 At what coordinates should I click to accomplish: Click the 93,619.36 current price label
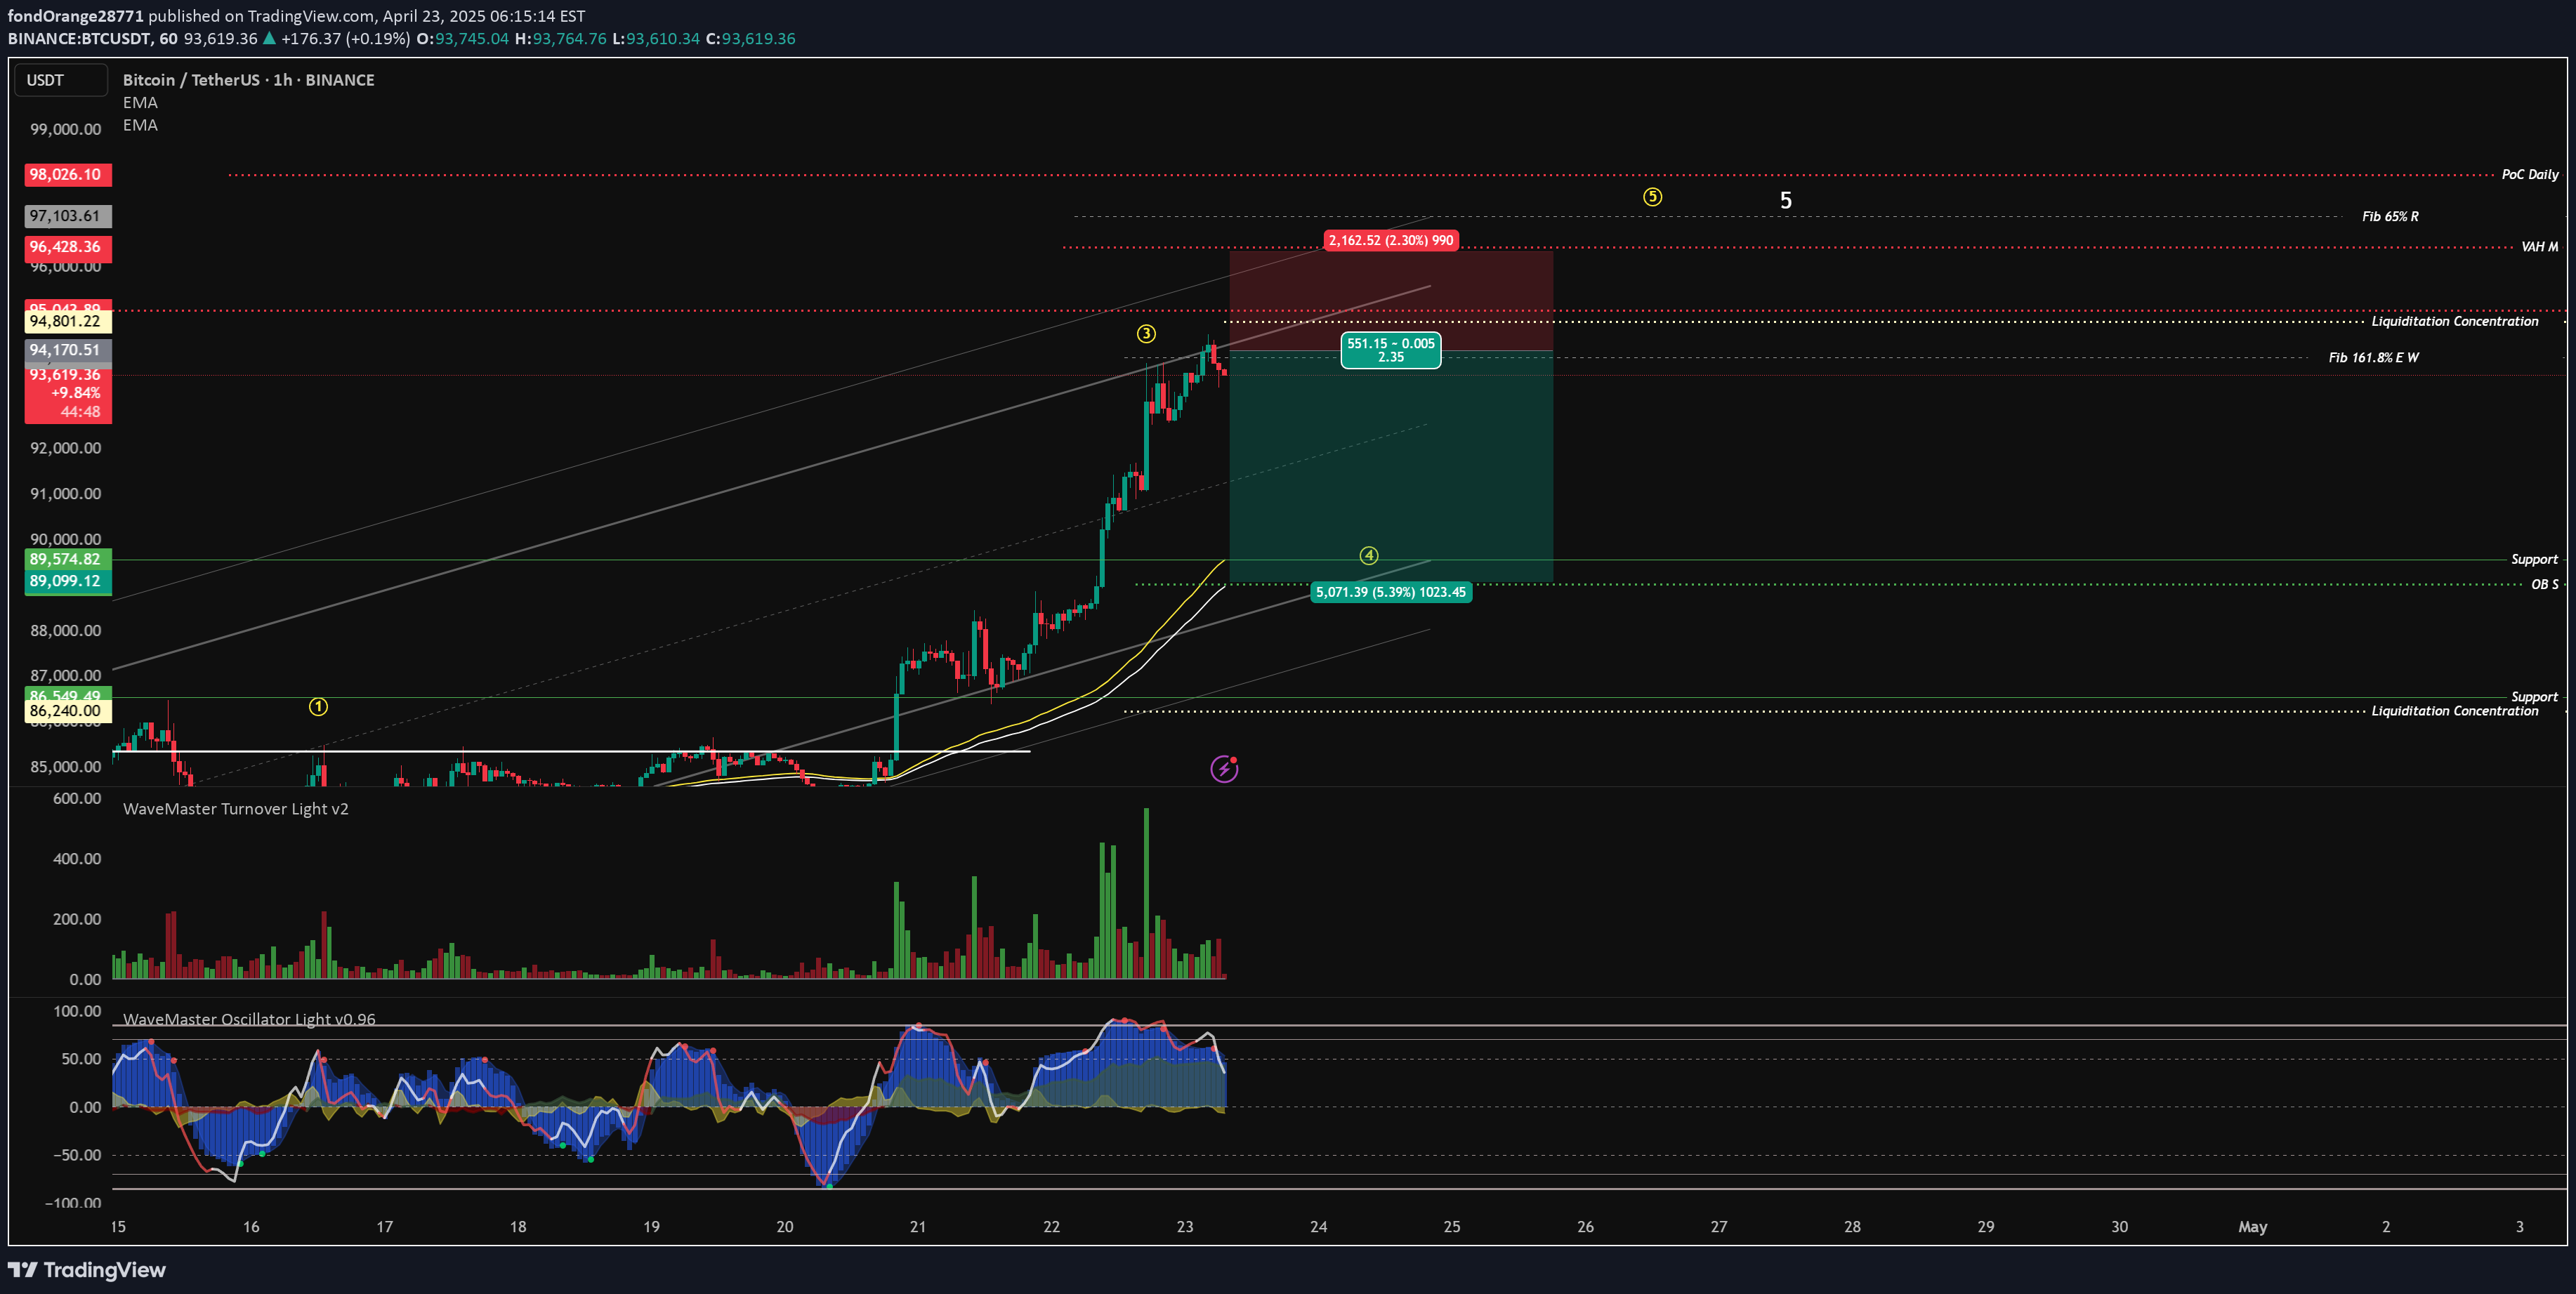pos(68,393)
